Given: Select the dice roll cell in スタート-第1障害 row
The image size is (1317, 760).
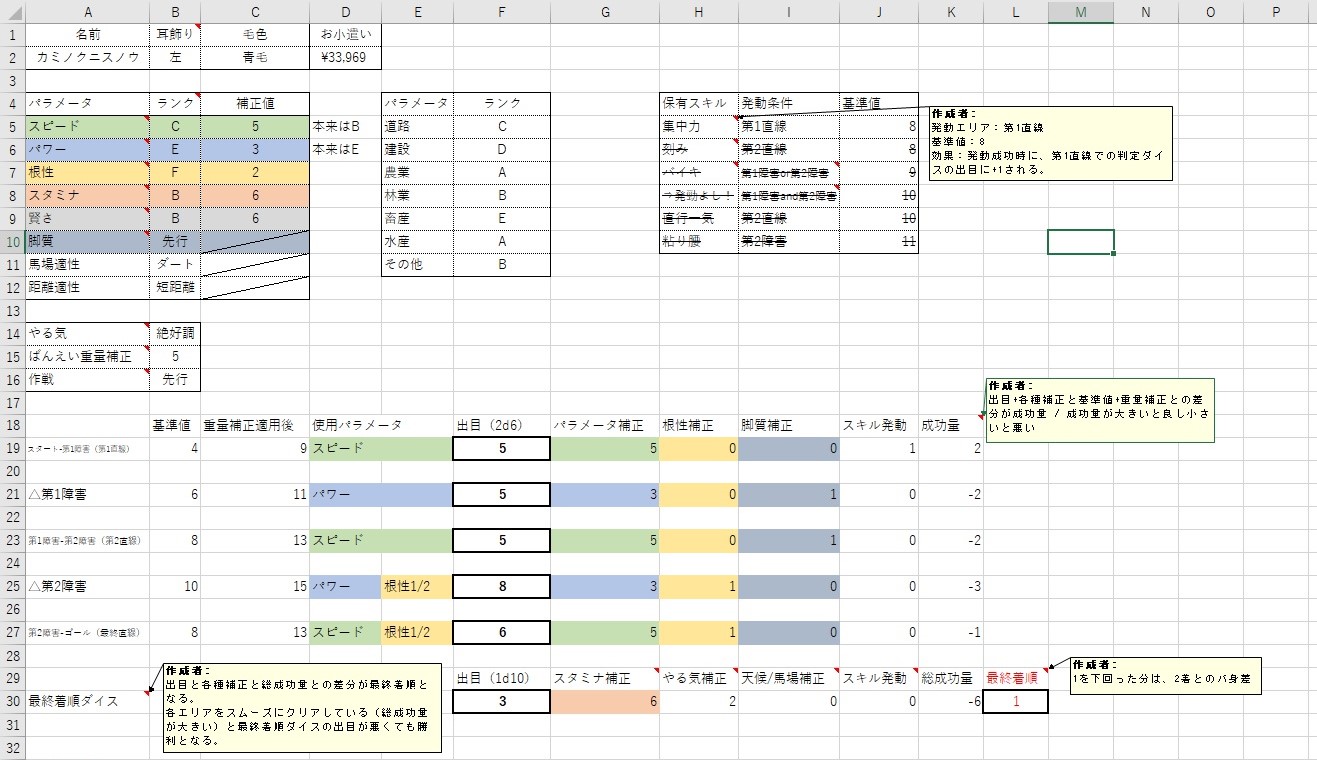Looking at the screenshot, I should pyautogui.click(x=501, y=449).
